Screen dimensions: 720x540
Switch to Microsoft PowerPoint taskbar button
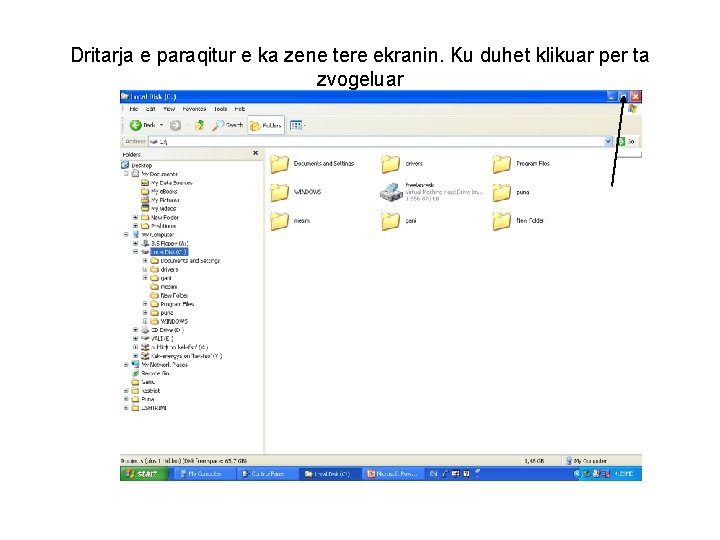tap(393, 474)
